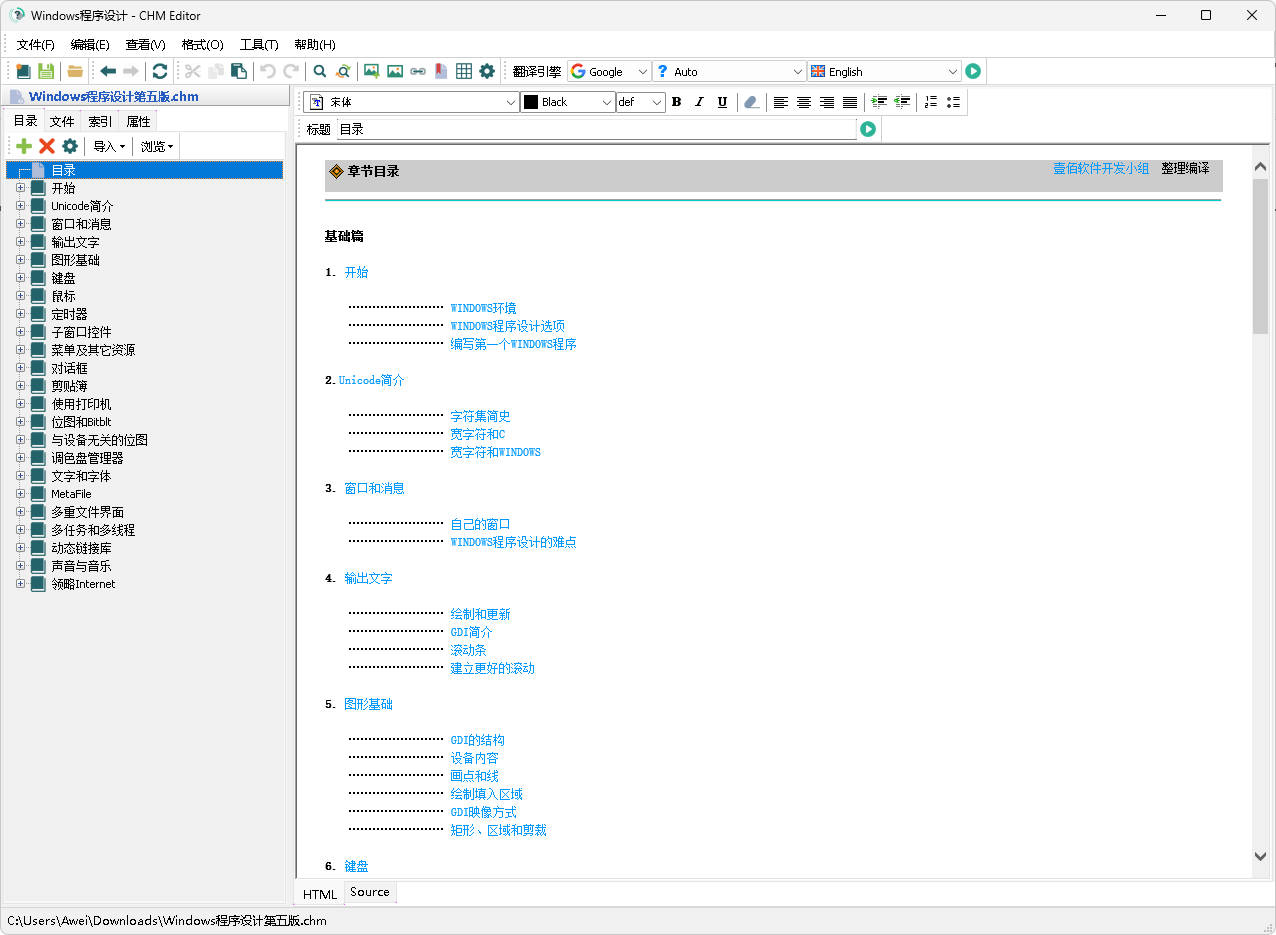Click the insert image icon with plus
This screenshot has width=1276, height=935.
[x=372, y=71]
